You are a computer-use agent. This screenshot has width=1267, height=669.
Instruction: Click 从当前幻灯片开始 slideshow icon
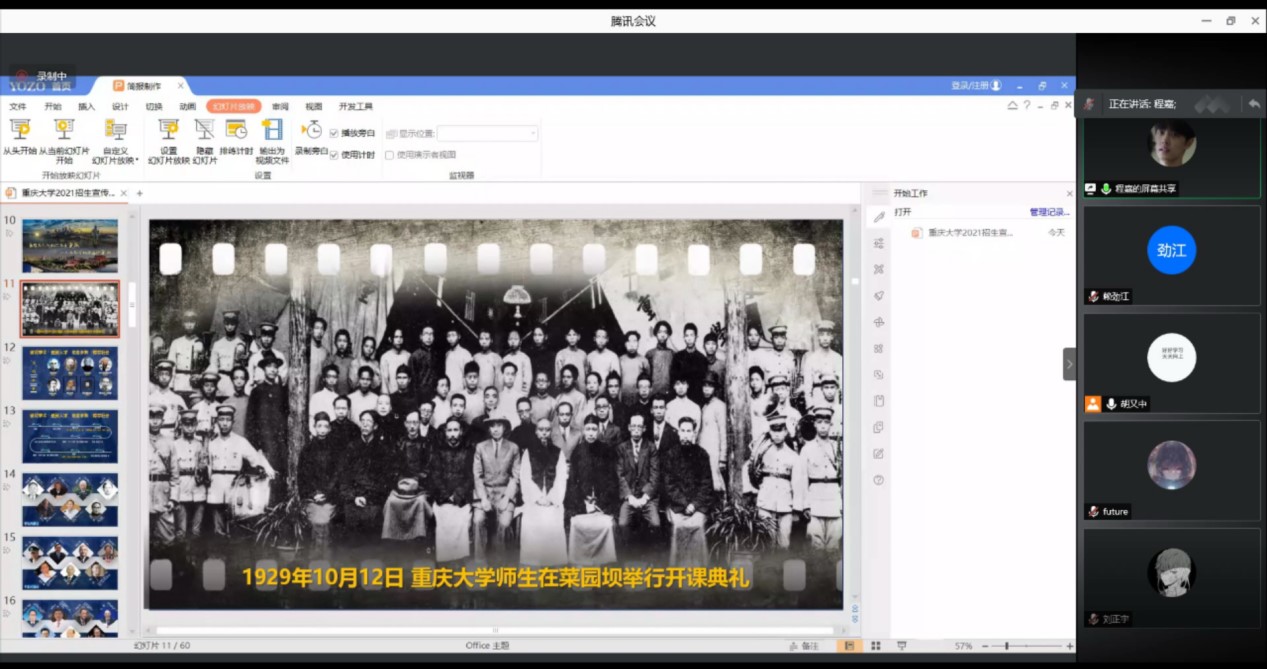click(x=64, y=131)
